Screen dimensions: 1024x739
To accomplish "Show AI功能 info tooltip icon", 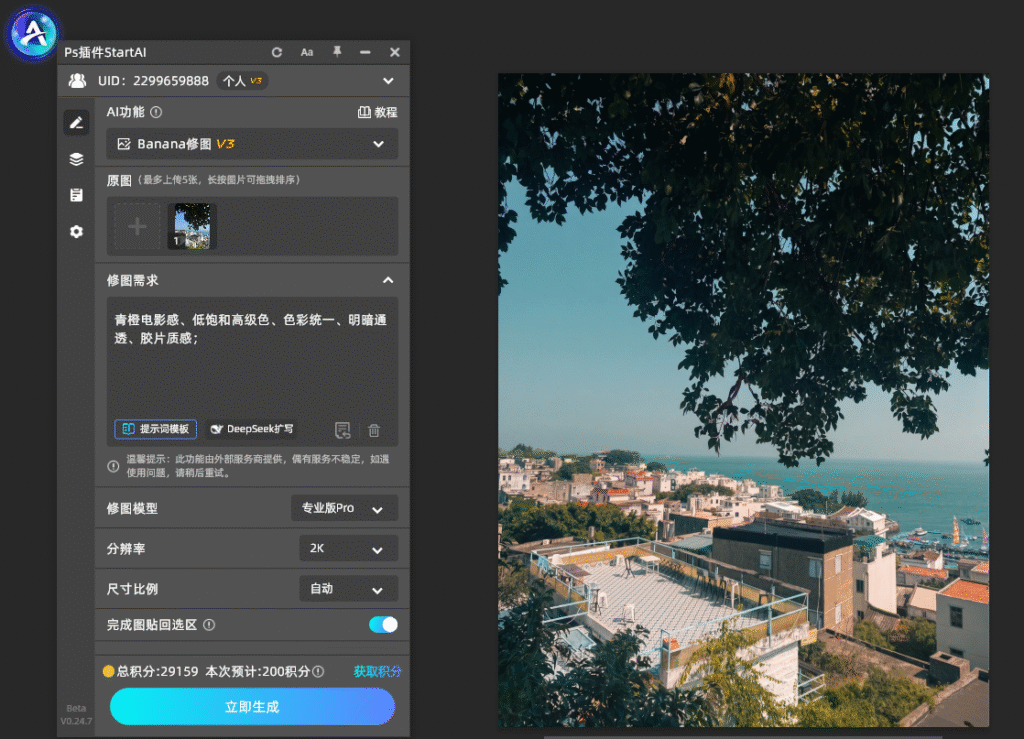I will point(156,112).
